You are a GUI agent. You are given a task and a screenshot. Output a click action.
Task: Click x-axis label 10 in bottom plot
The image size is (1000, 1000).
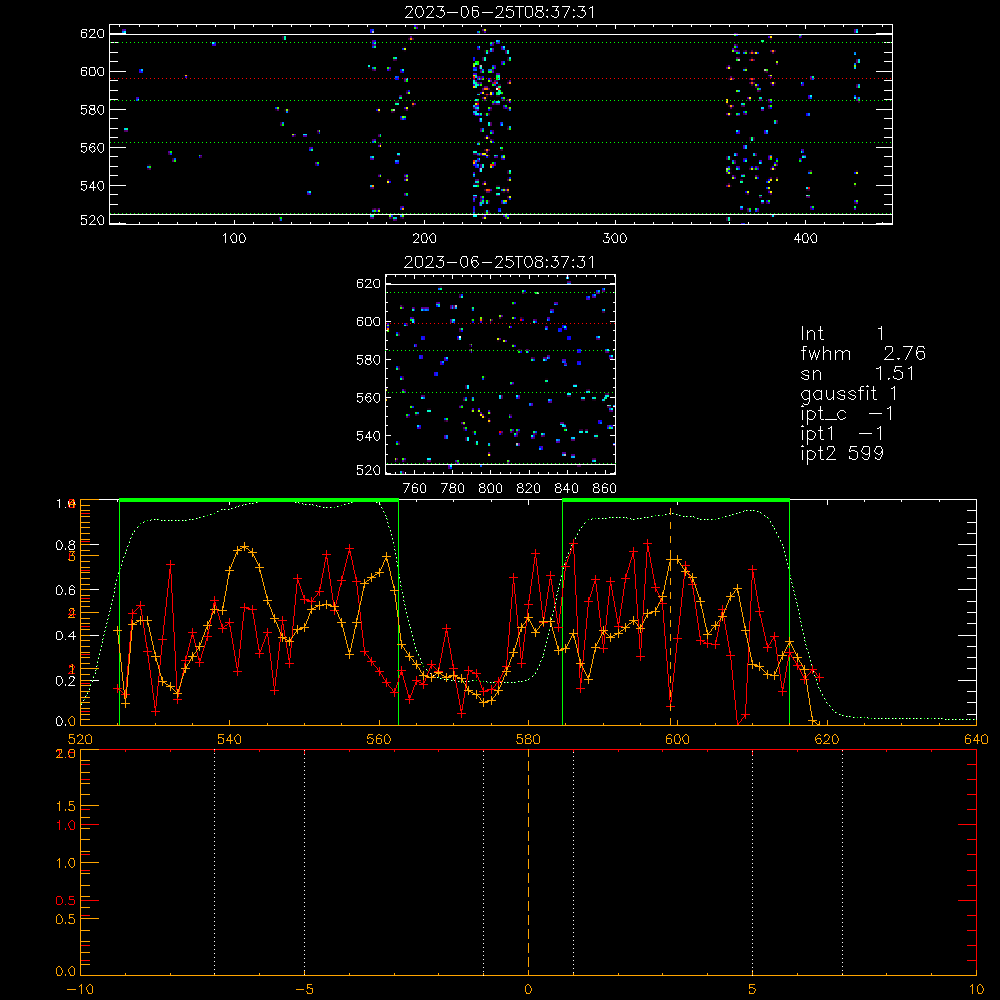[x=976, y=990]
